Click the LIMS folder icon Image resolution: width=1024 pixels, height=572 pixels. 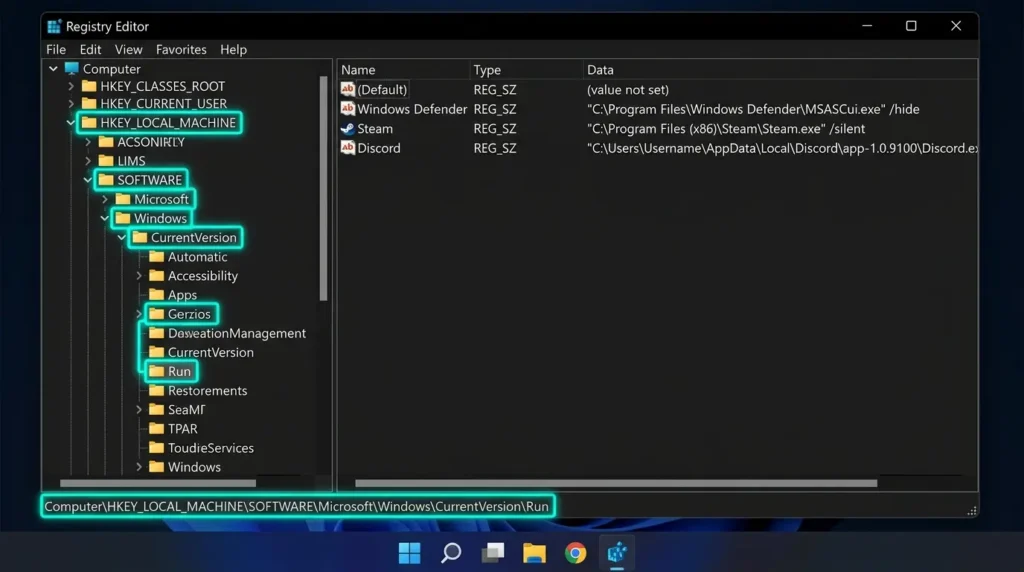click(106, 161)
